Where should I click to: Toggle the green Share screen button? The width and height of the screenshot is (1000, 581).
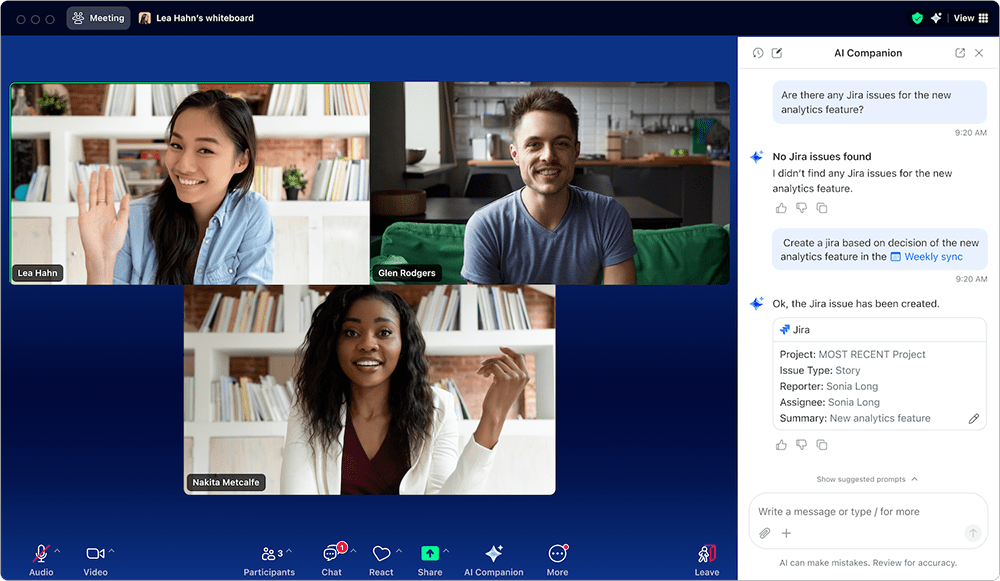coord(430,560)
